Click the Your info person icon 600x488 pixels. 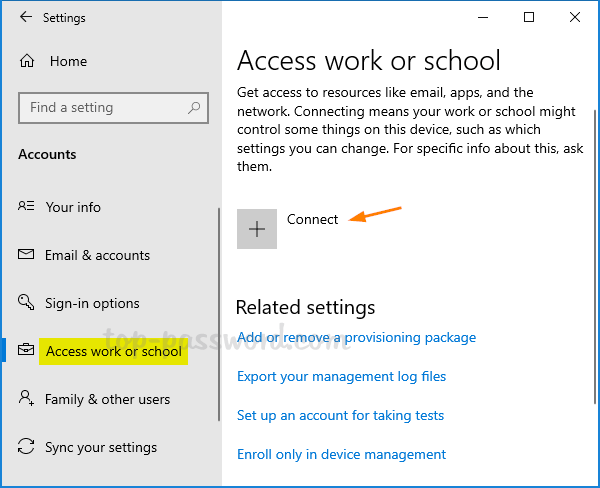pos(26,207)
